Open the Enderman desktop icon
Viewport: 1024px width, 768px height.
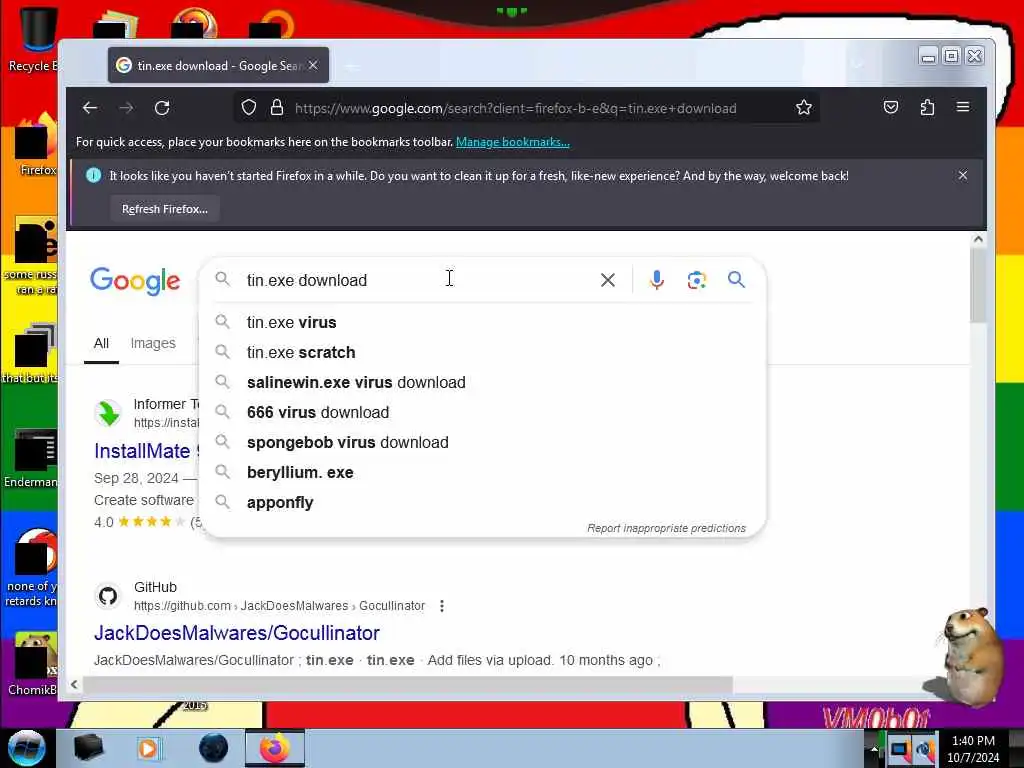pos(31,458)
